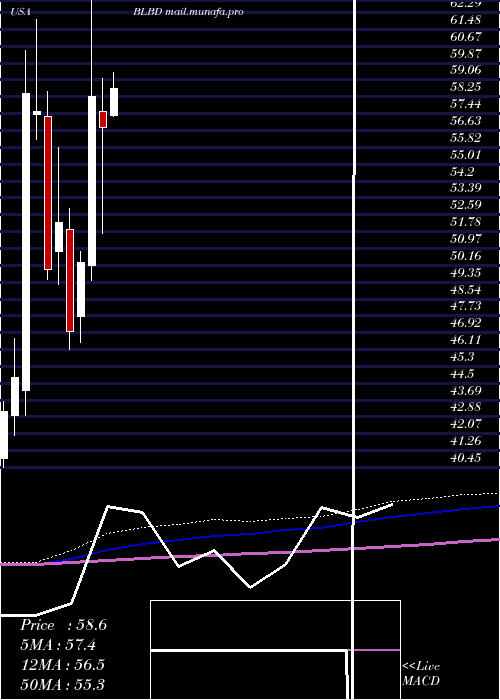Click the 46.92 price axis label
Image resolution: width=500 pixels, height=700 pixels.
click(x=466, y=323)
